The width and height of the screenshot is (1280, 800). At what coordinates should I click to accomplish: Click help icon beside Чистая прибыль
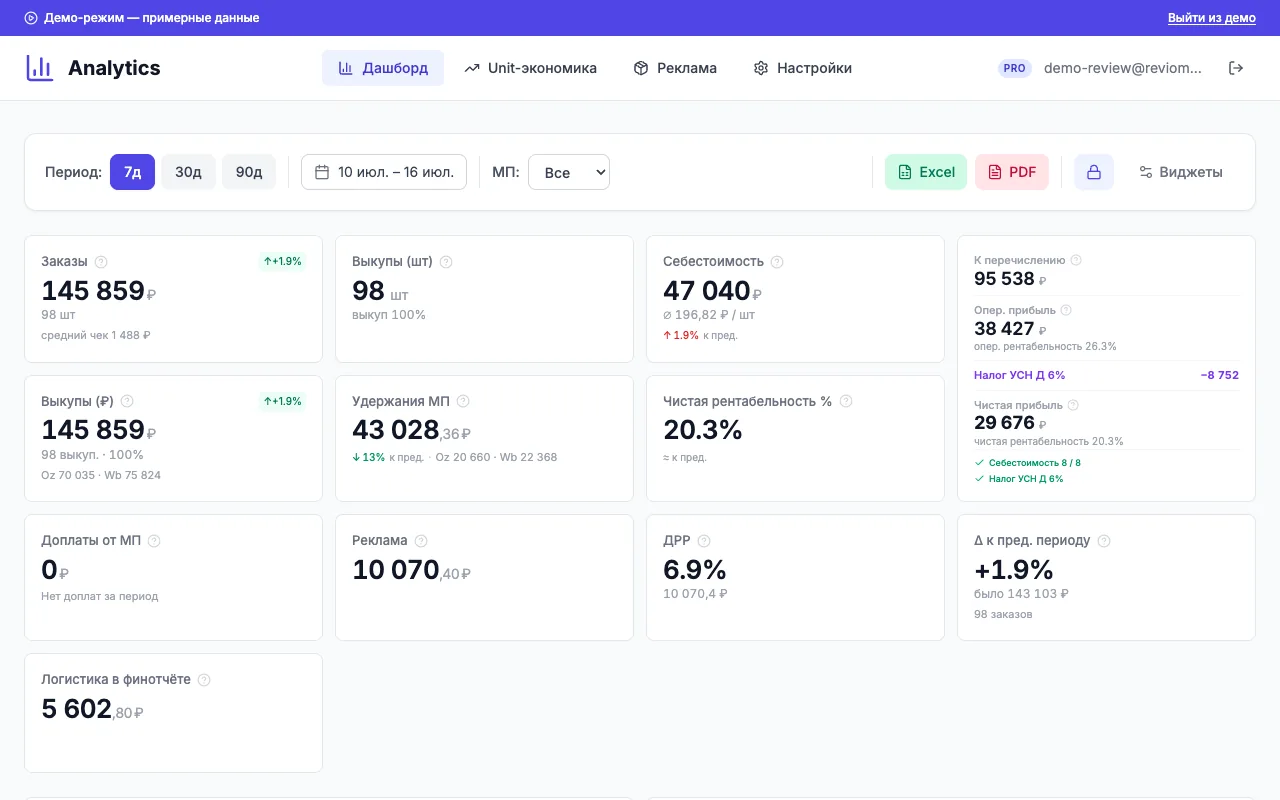[1073, 405]
